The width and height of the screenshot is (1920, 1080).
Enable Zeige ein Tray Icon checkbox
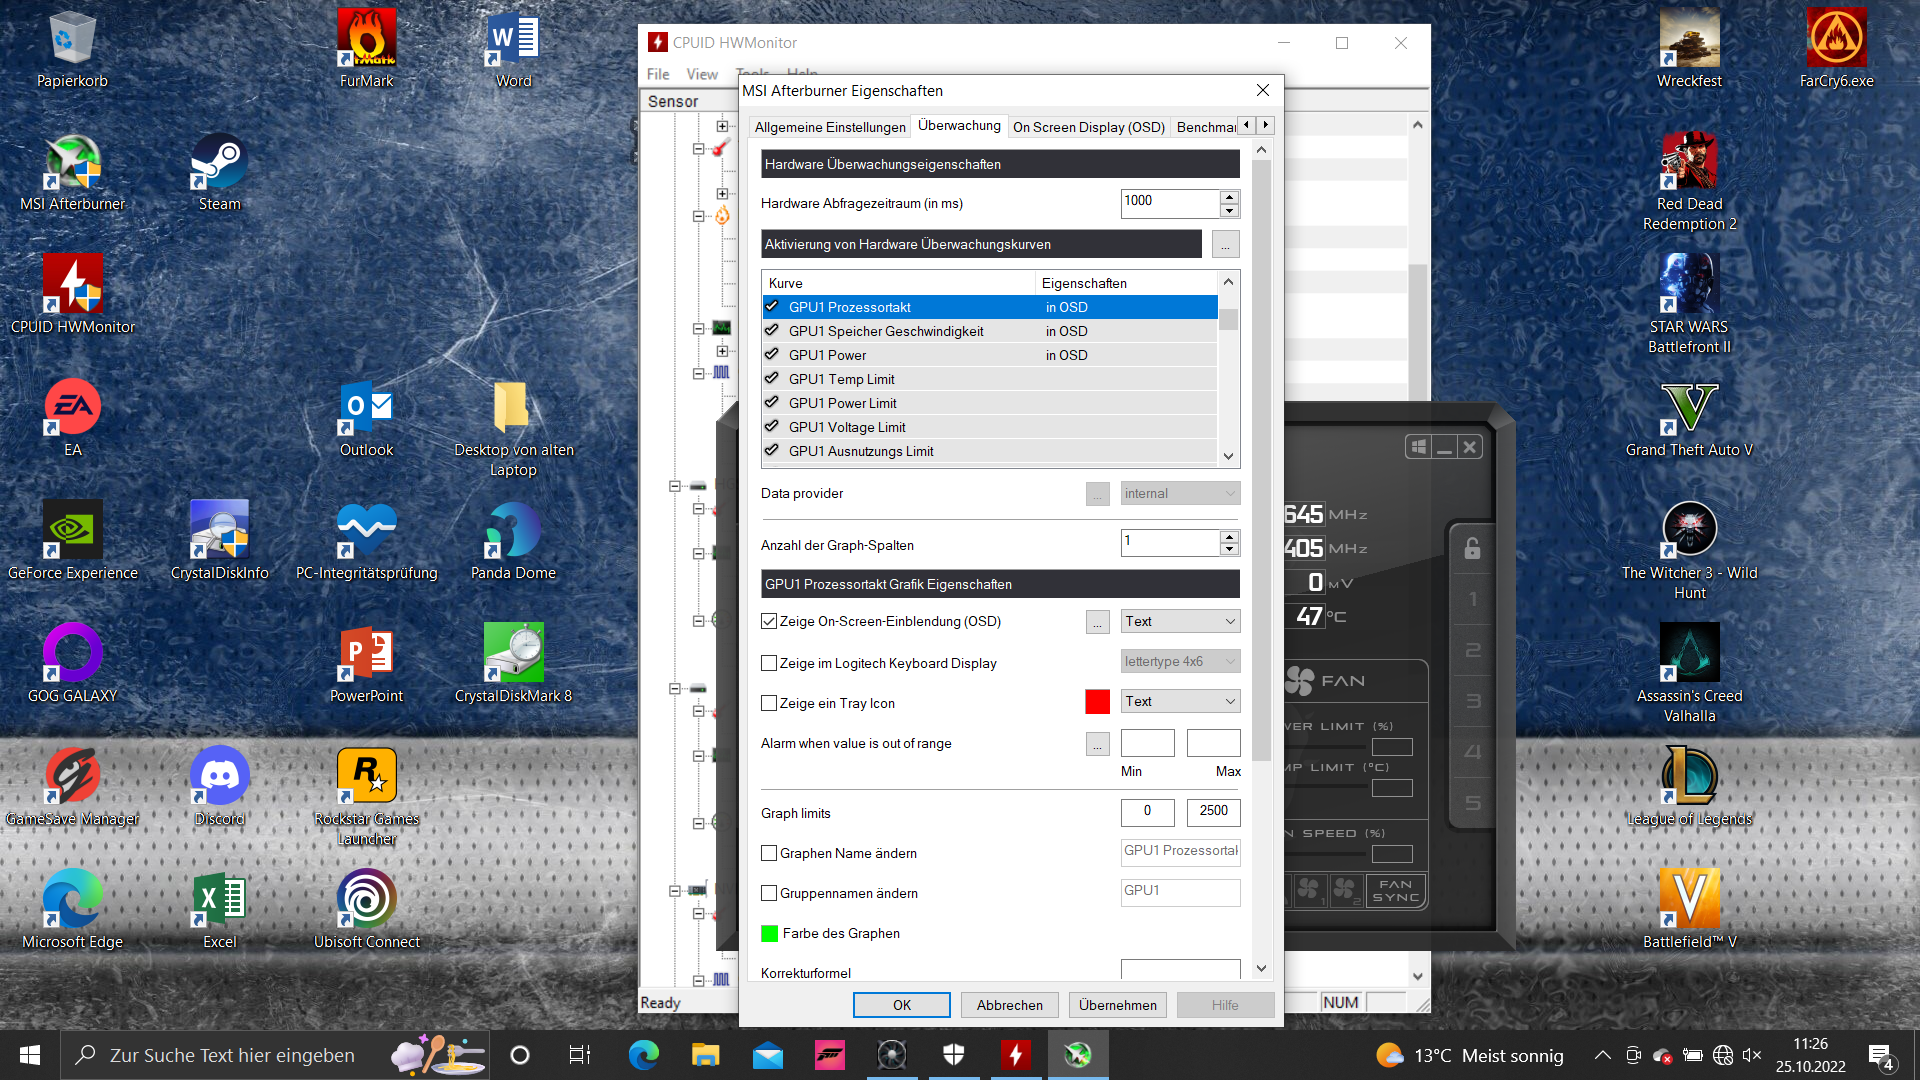(769, 703)
